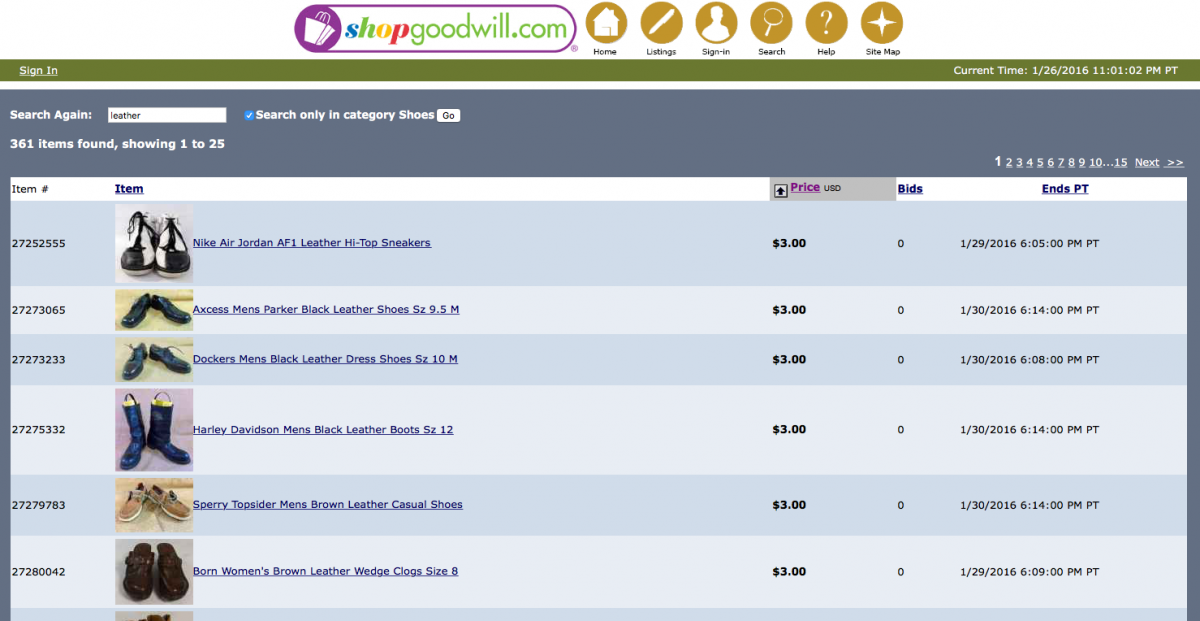The width and height of the screenshot is (1200, 621).
Task: Click the price sort arrow icon
Action: (x=780, y=190)
